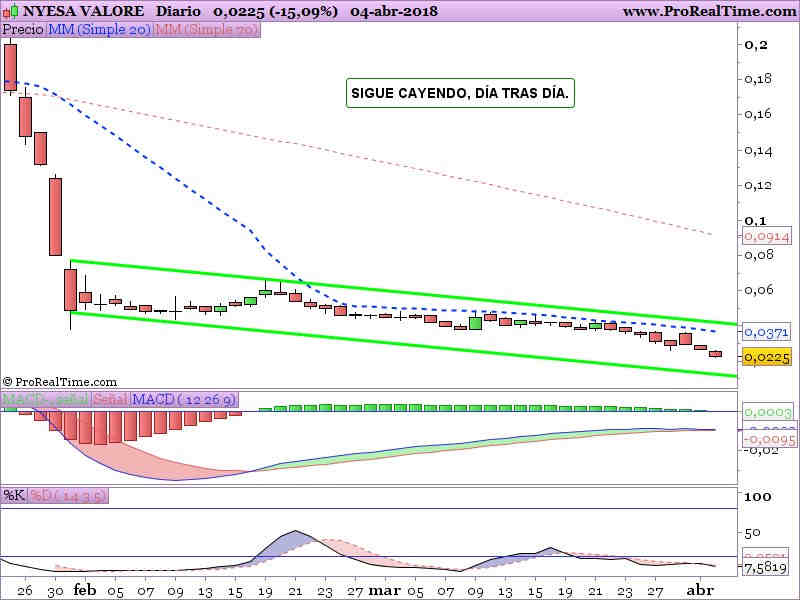Select the MM (Simple 20) label
Screen dimensions: 800x600
point(100,30)
